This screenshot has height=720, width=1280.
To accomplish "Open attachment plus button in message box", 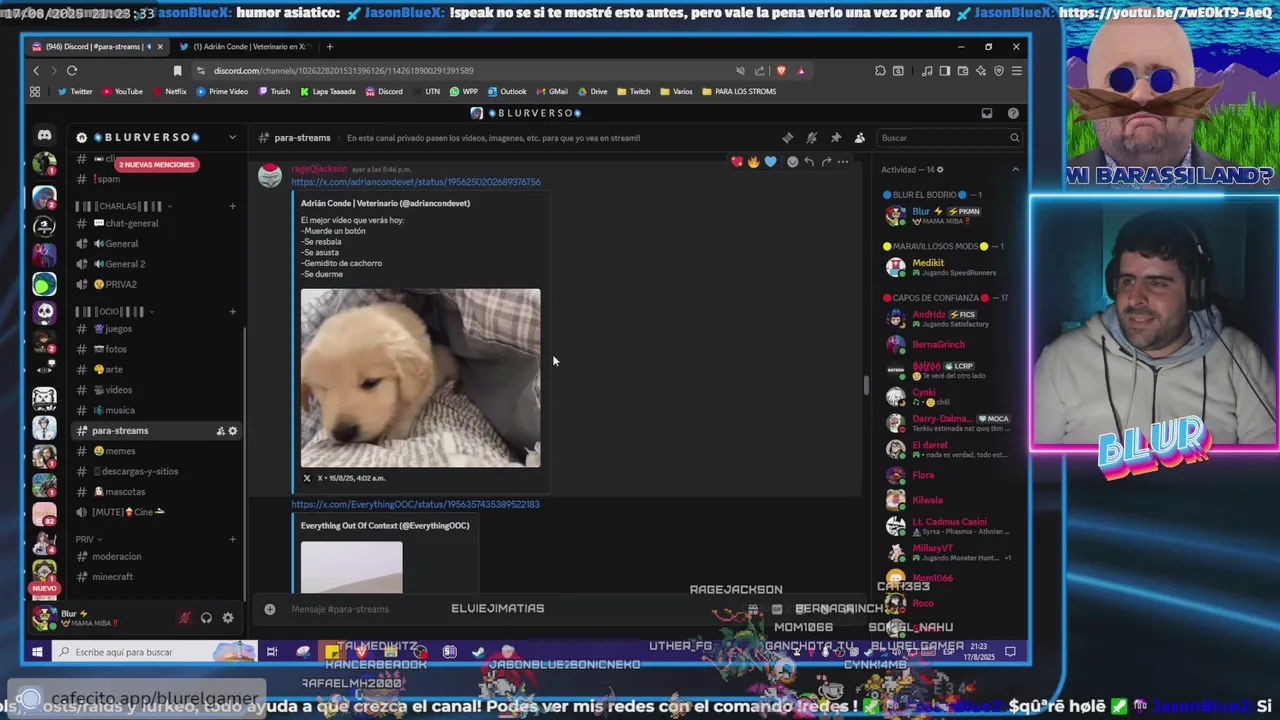I will 270,609.
